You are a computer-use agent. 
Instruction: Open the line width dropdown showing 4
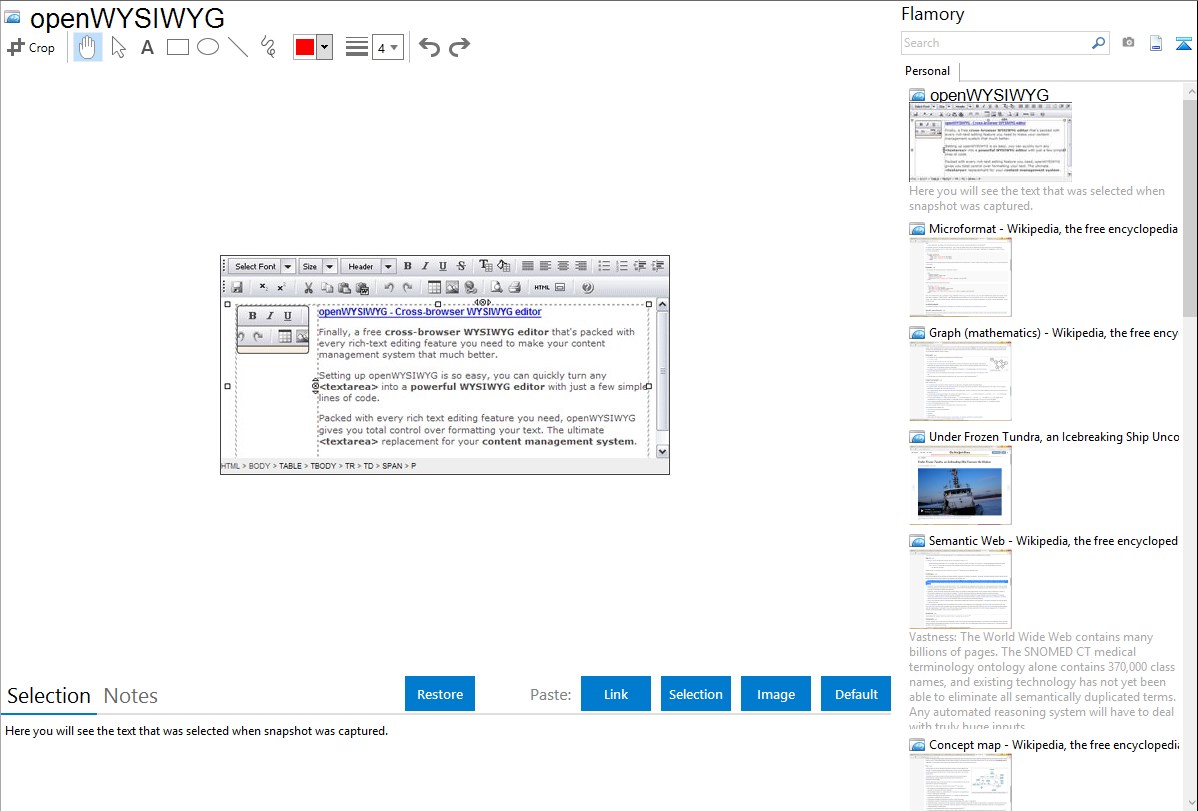tap(388, 47)
